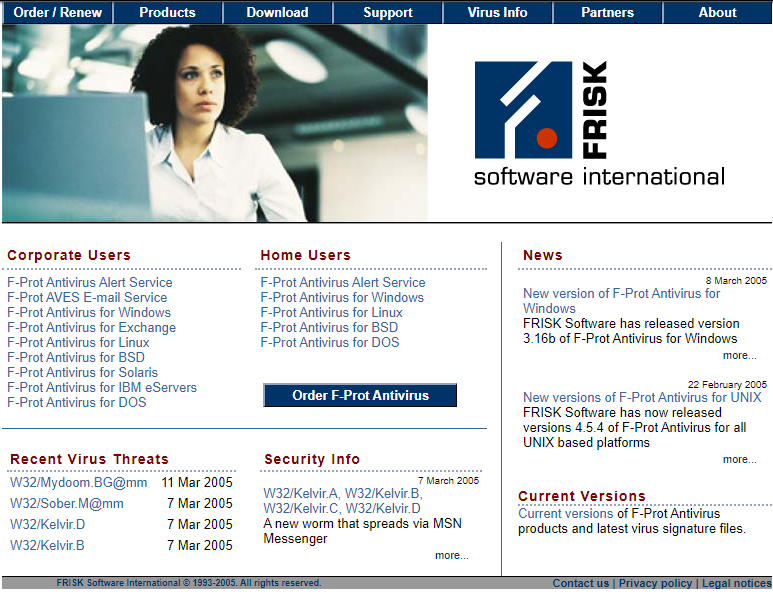Screen dimensions: 773x592
Task: Open the W32/Kelvir.A, W32/Kelvir.B security article
Action: (342, 493)
